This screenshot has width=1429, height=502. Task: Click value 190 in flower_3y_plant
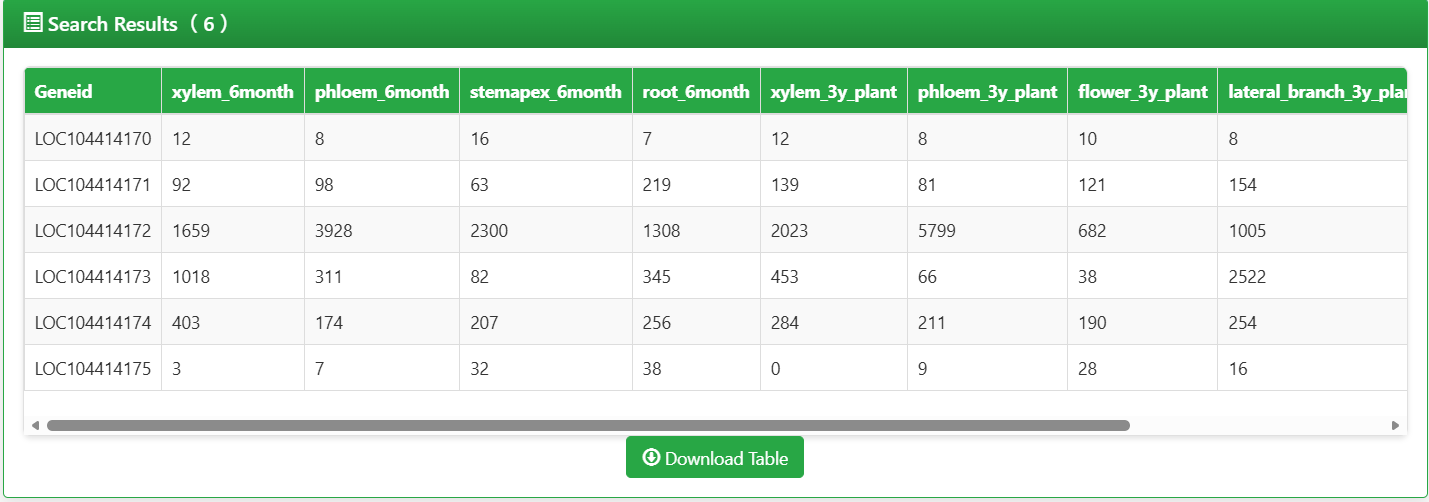[1092, 323]
